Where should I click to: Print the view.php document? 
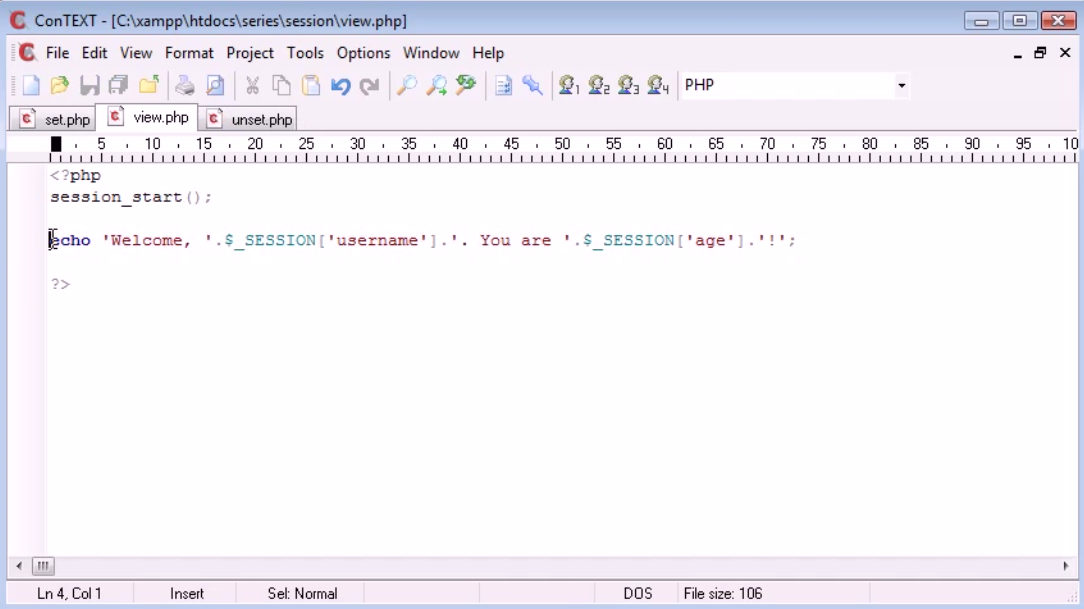(x=185, y=85)
